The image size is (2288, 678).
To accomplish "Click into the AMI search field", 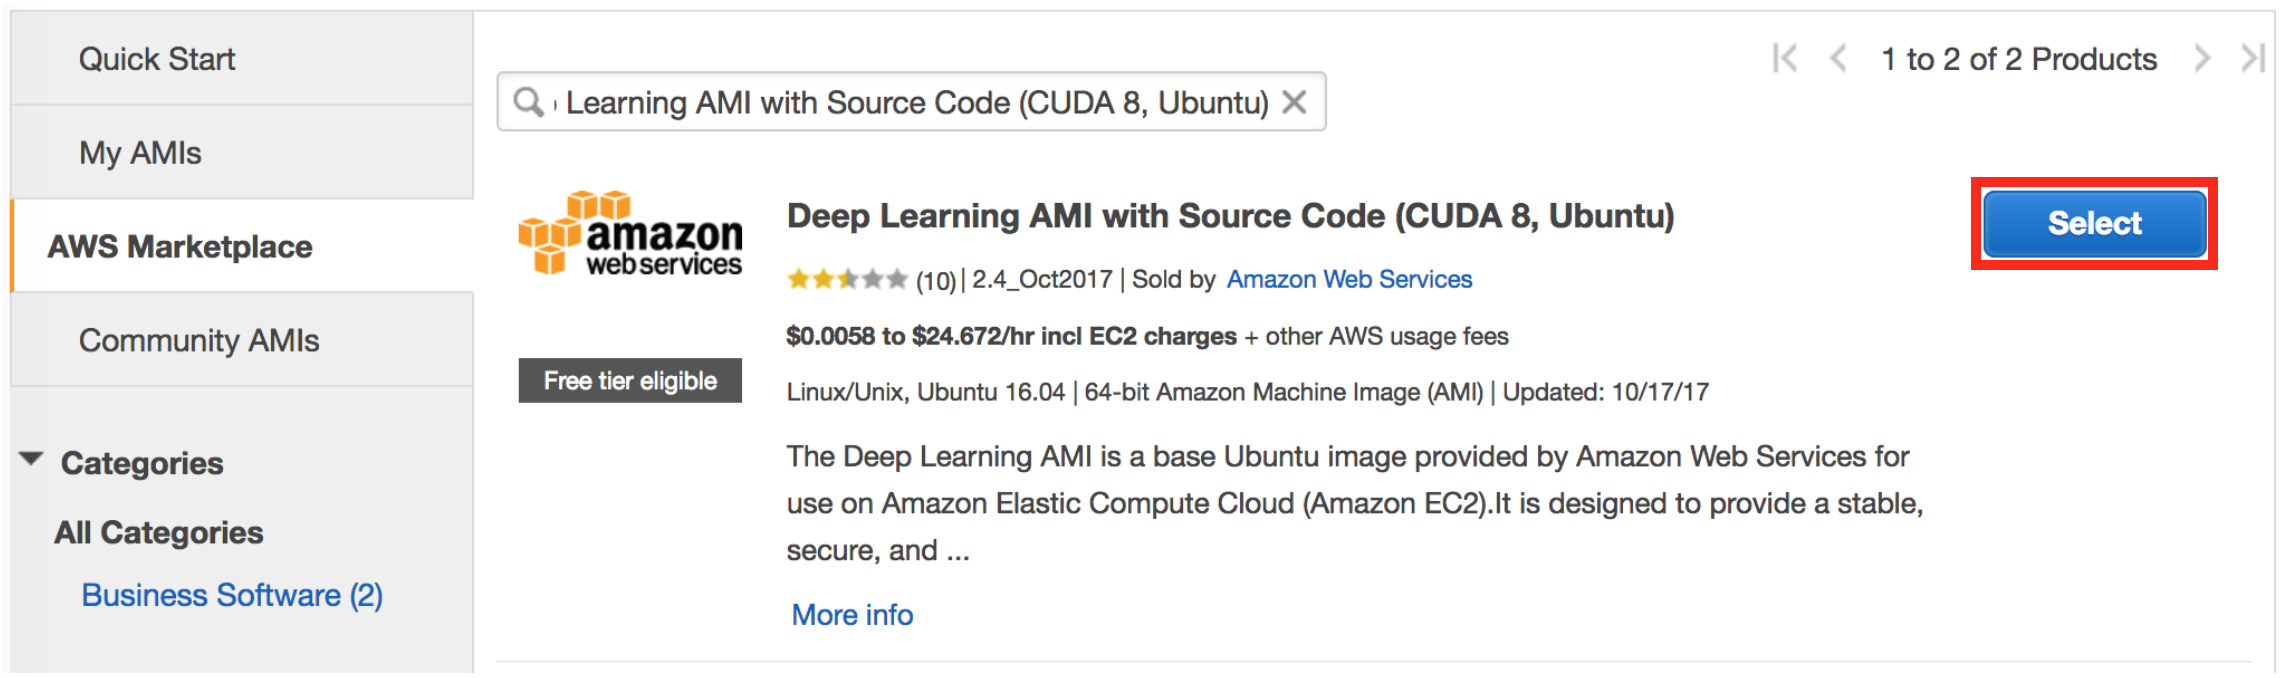I will [x=915, y=102].
